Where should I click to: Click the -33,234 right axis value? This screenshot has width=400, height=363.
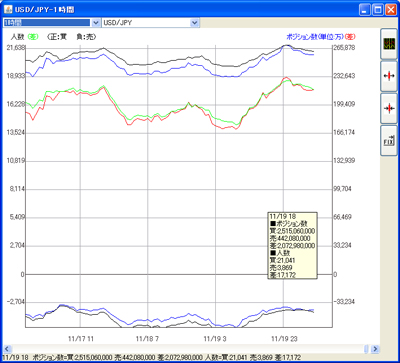pos(344,302)
